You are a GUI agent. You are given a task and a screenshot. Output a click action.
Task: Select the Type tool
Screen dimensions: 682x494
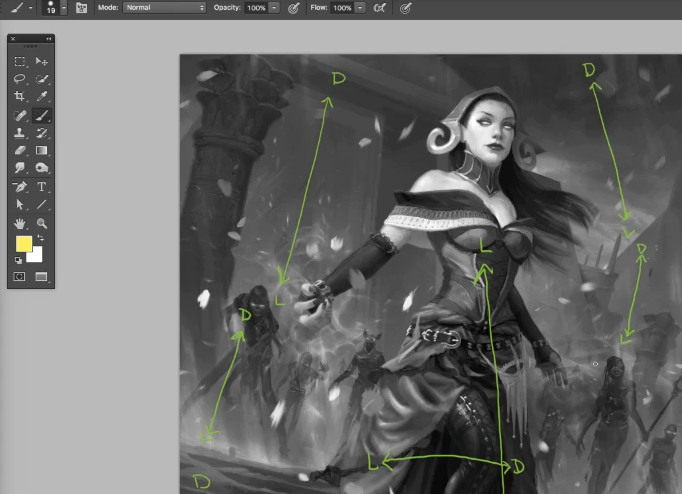[42, 187]
